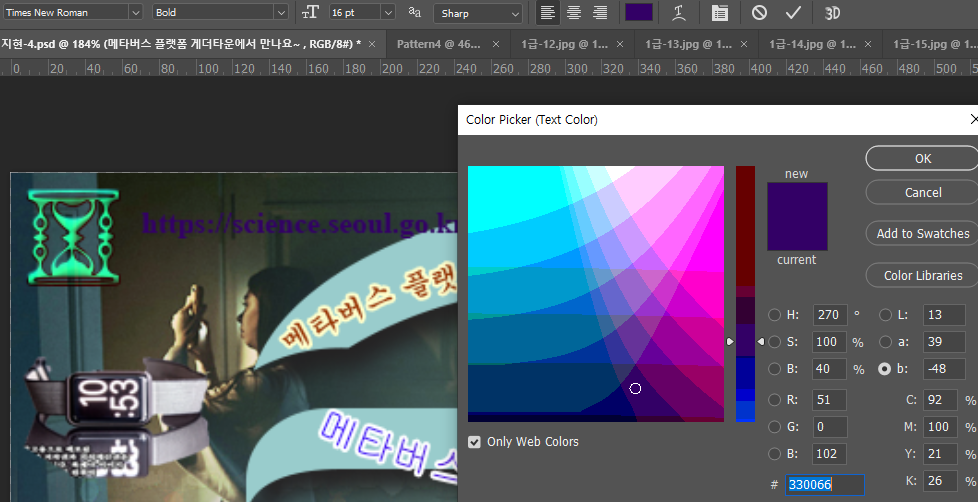Click the C cyan value field 92
The height and width of the screenshot is (502, 978).
tap(940, 400)
